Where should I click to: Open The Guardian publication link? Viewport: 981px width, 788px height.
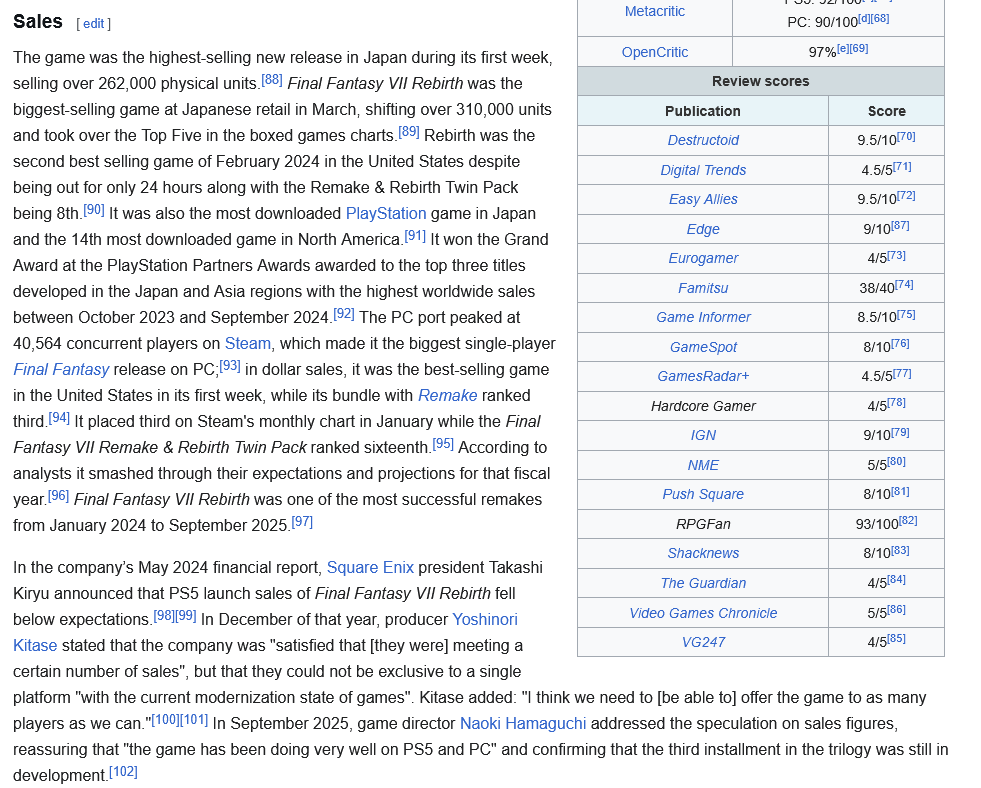click(x=703, y=583)
